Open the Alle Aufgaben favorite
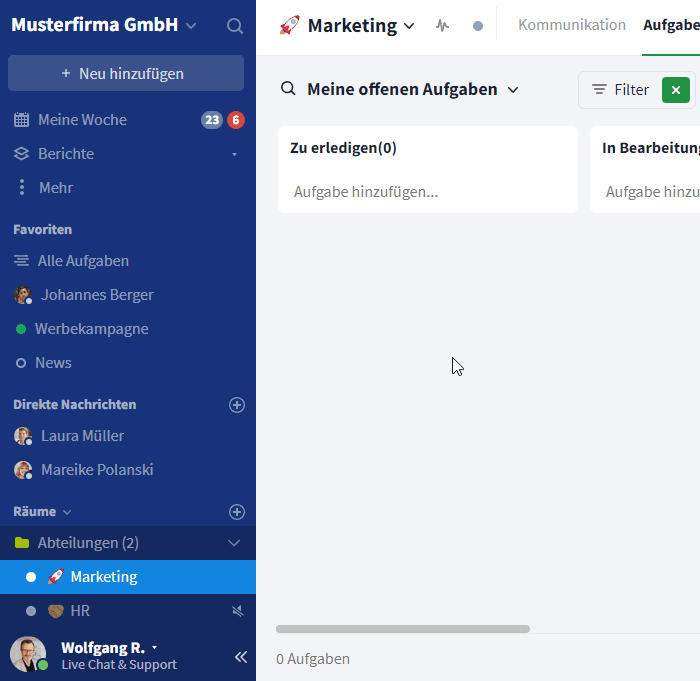 pyautogui.click(x=83, y=261)
